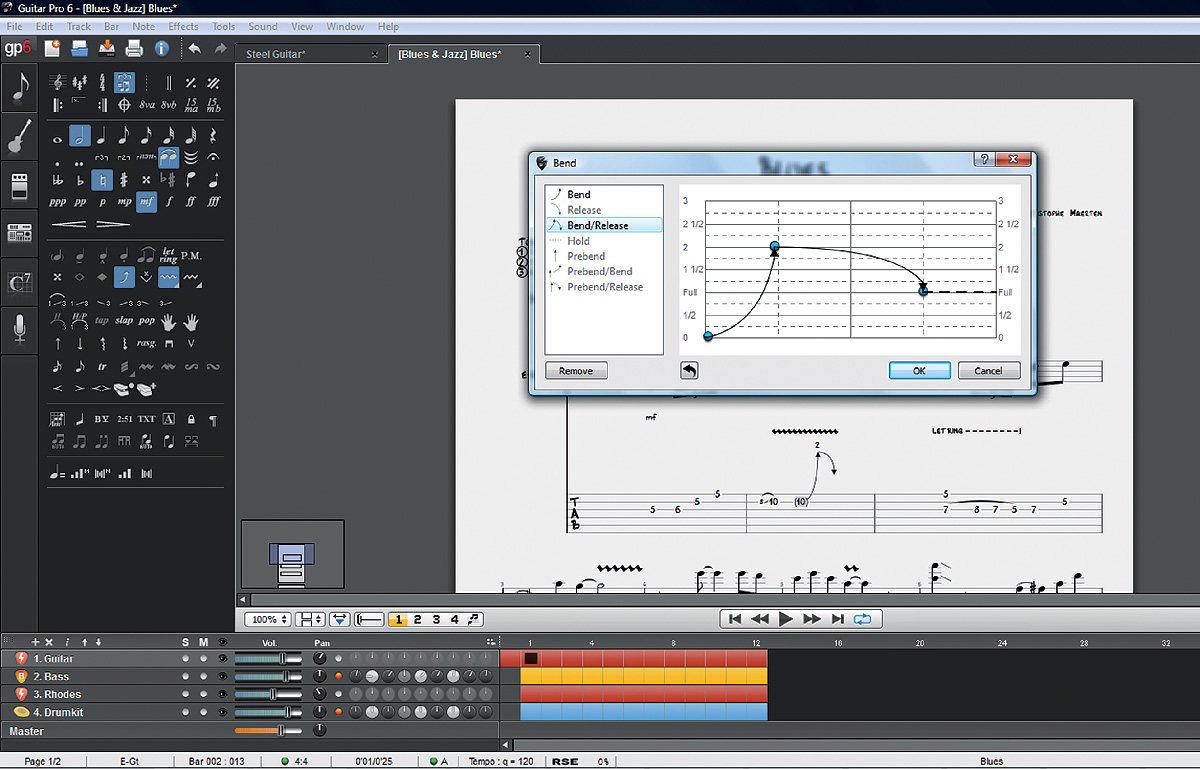Viewport: 1200px width, 769px height.
Task: Open the Tools menu
Action: pyautogui.click(x=224, y=26)
